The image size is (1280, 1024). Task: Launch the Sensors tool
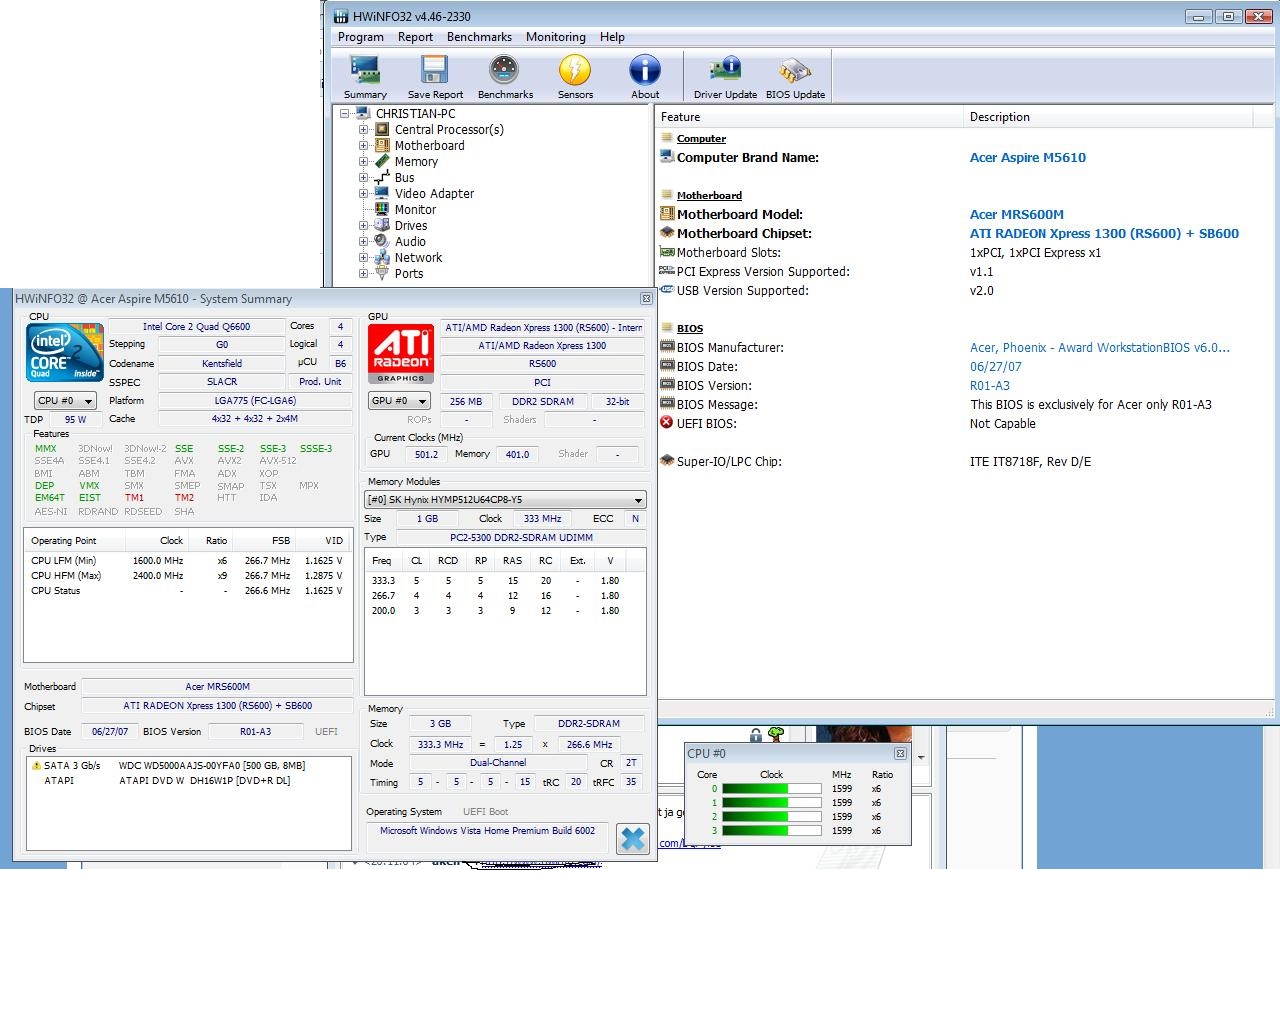click(x=575, y=77)
